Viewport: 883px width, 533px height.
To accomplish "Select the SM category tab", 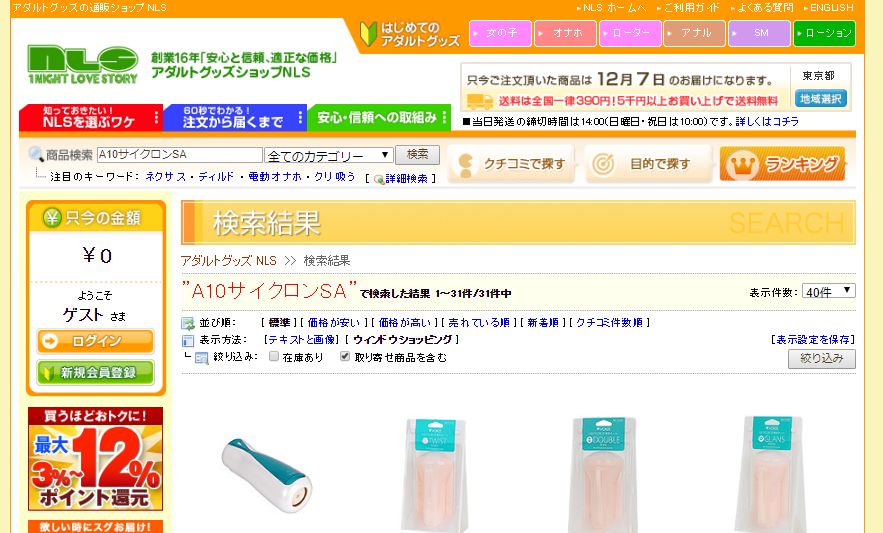I will pos(759,33).
